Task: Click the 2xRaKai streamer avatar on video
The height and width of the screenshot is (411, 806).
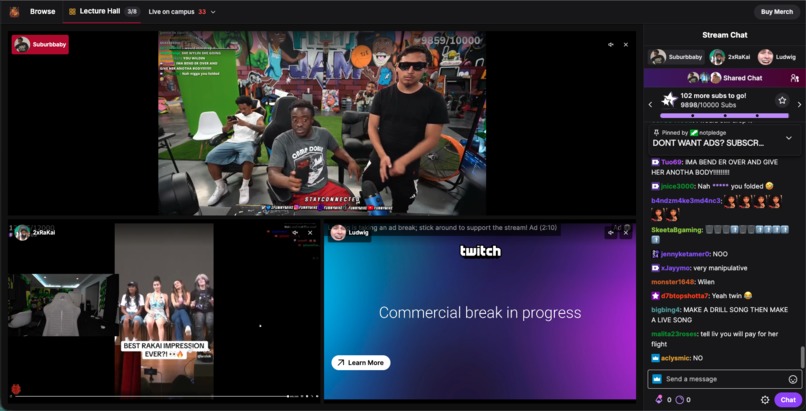Action: click(x=22, y=233)
